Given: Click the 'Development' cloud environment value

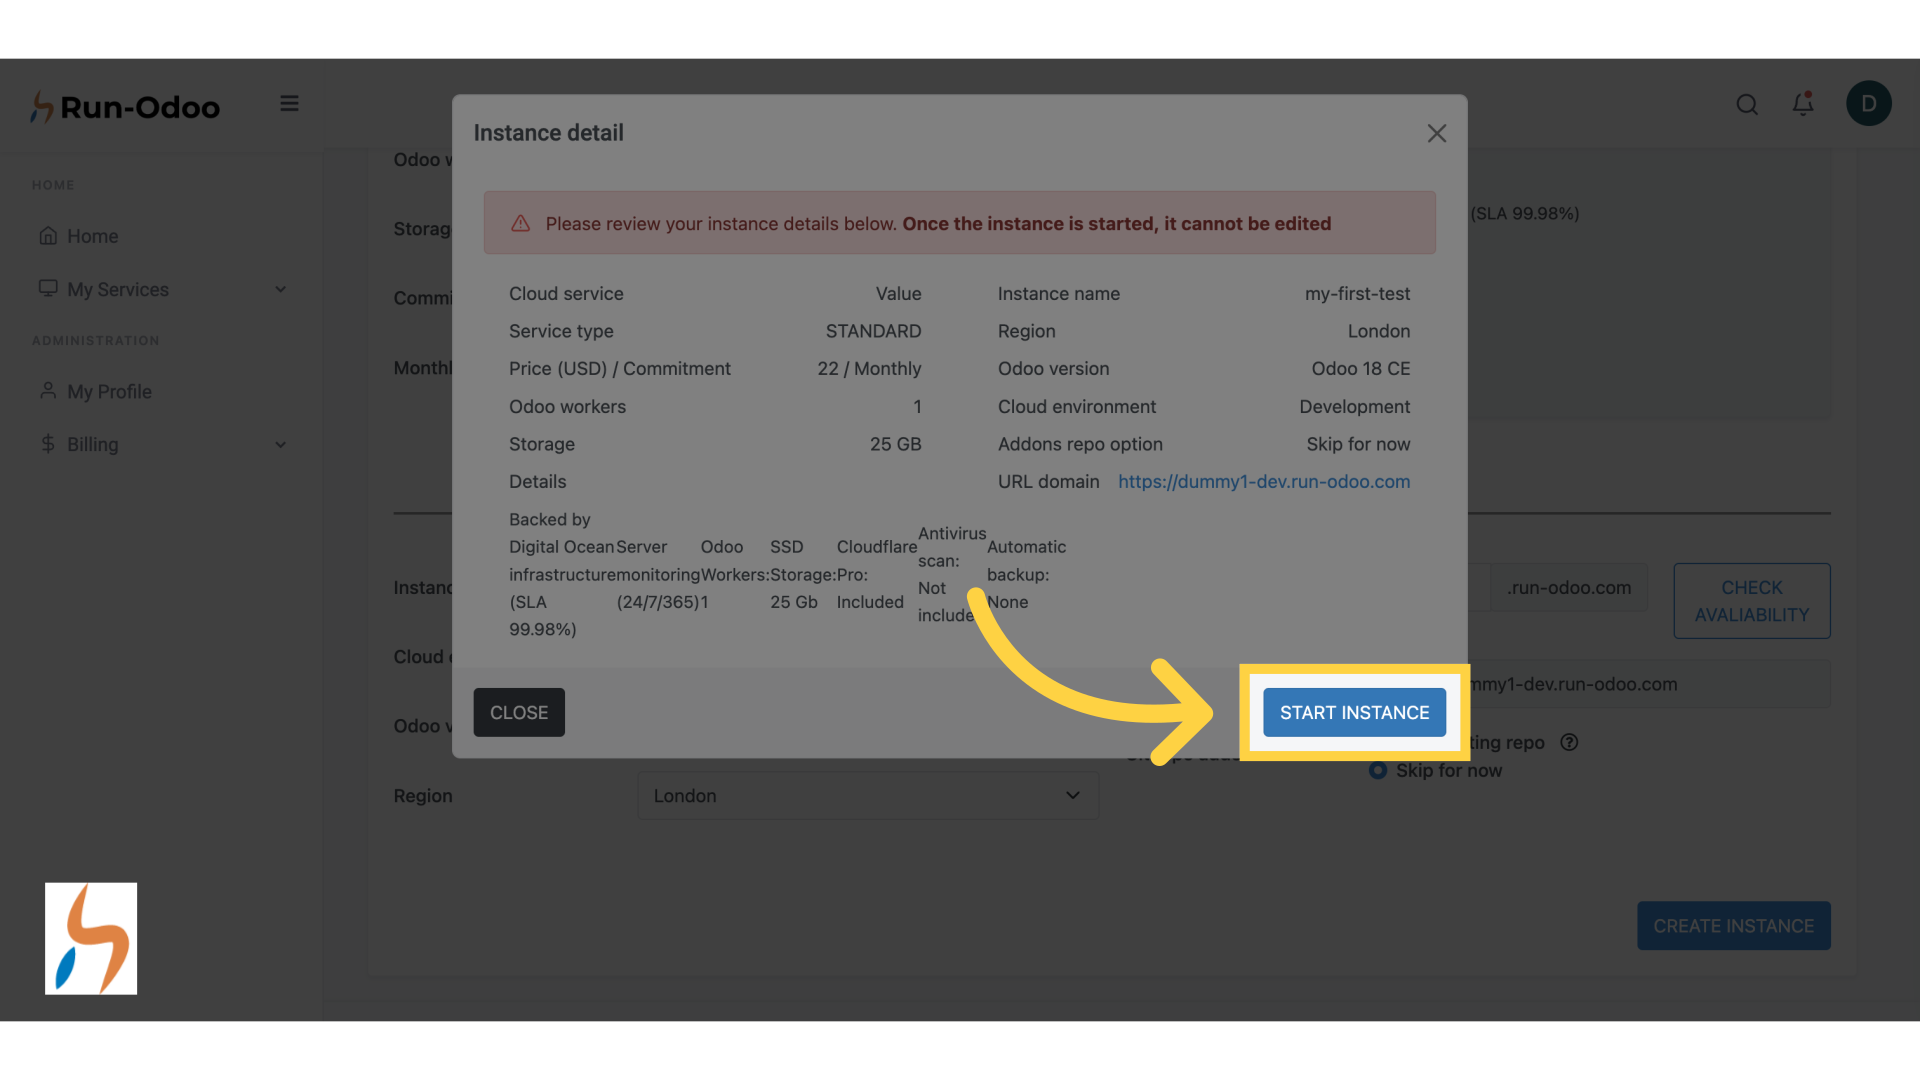Looking at the screenshot, I should (x=1355, y=407).
